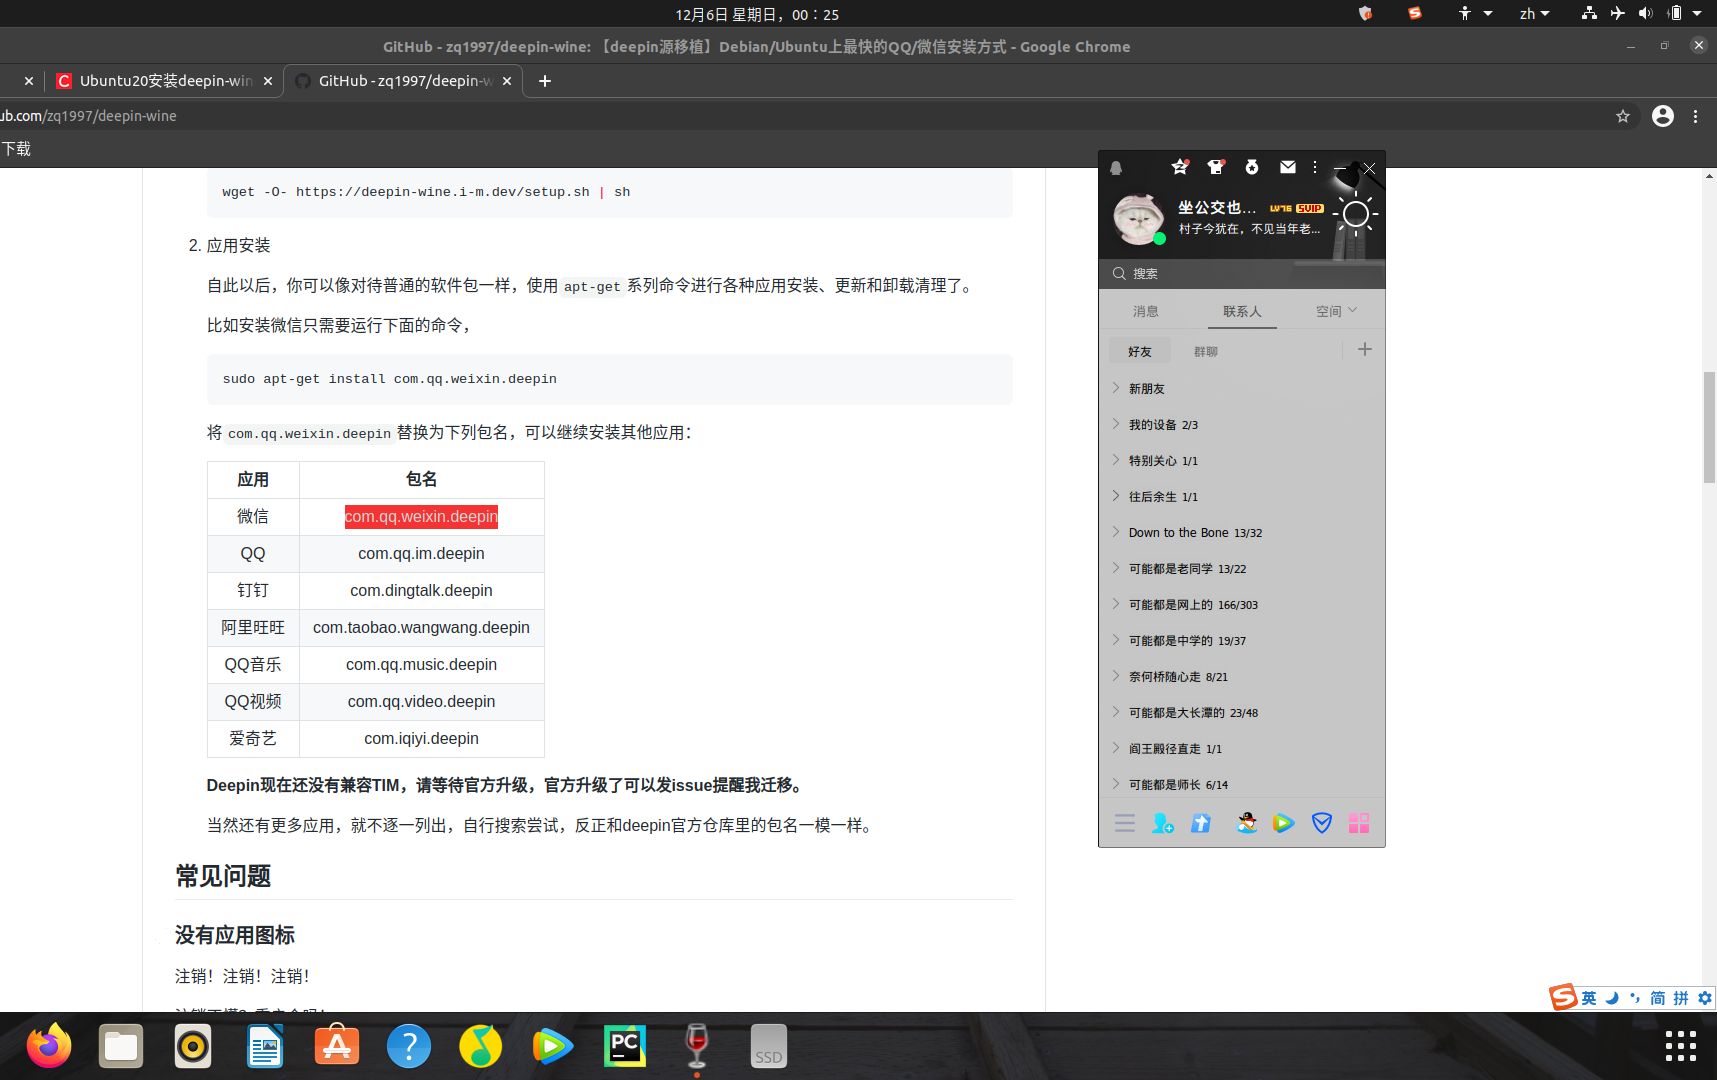
Task: Click the com.qq.music.deepin cell
Action: pos(421,665)
